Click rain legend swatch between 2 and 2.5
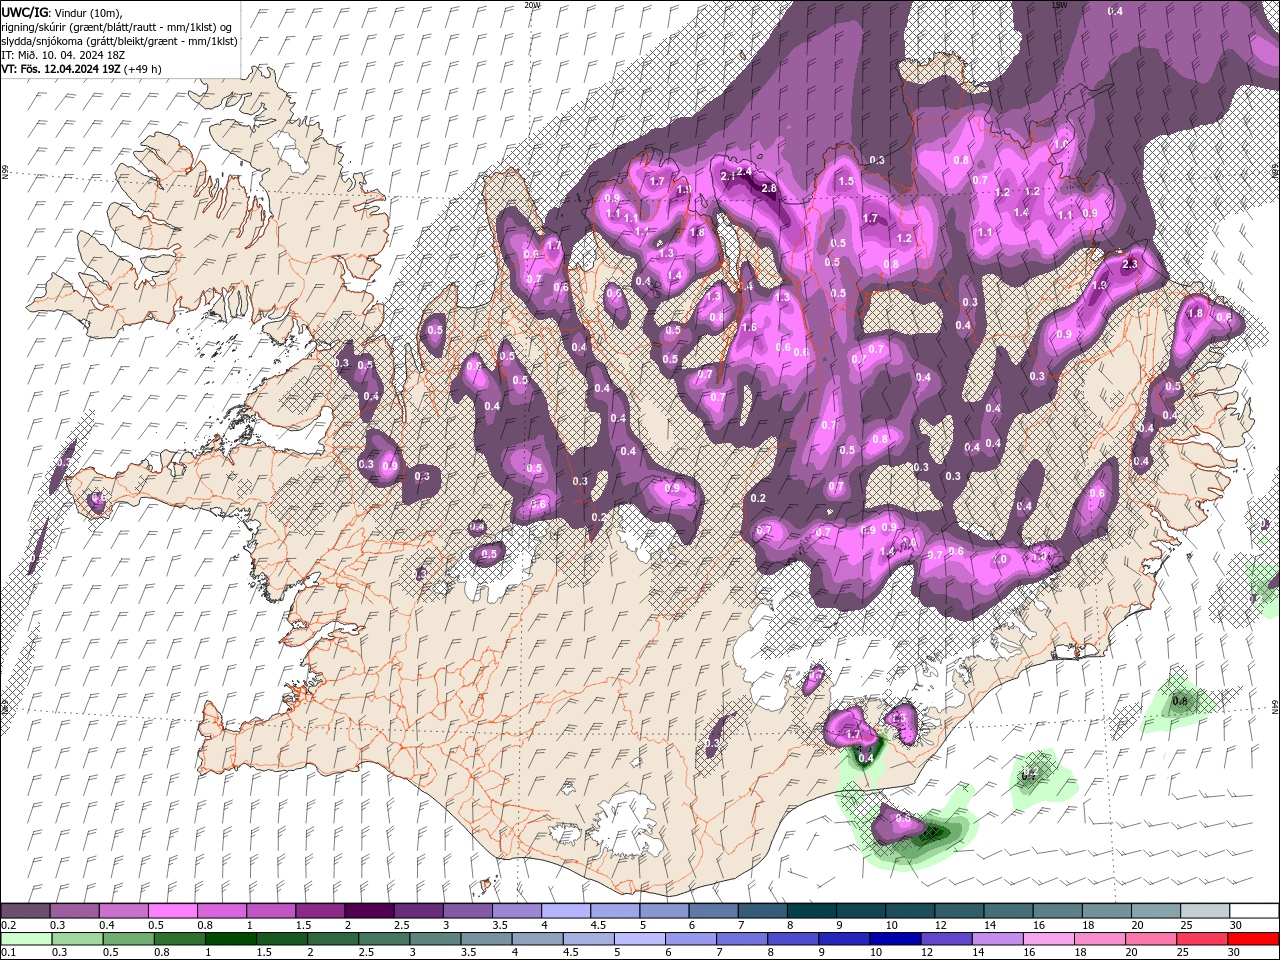Viewport: 1280px width, 960px height. pyautogui.click(x=332, y=939)
